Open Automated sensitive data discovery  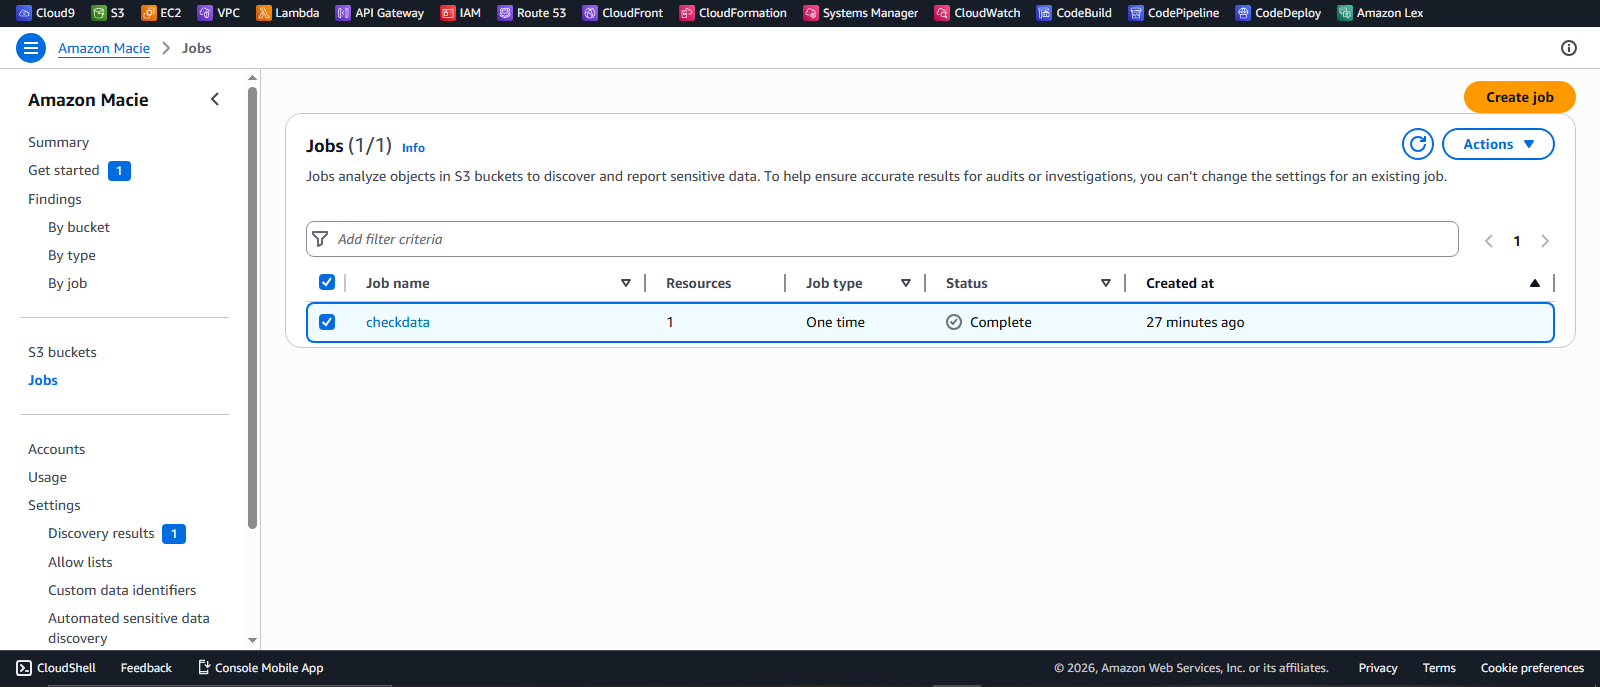tap(129, 628)
